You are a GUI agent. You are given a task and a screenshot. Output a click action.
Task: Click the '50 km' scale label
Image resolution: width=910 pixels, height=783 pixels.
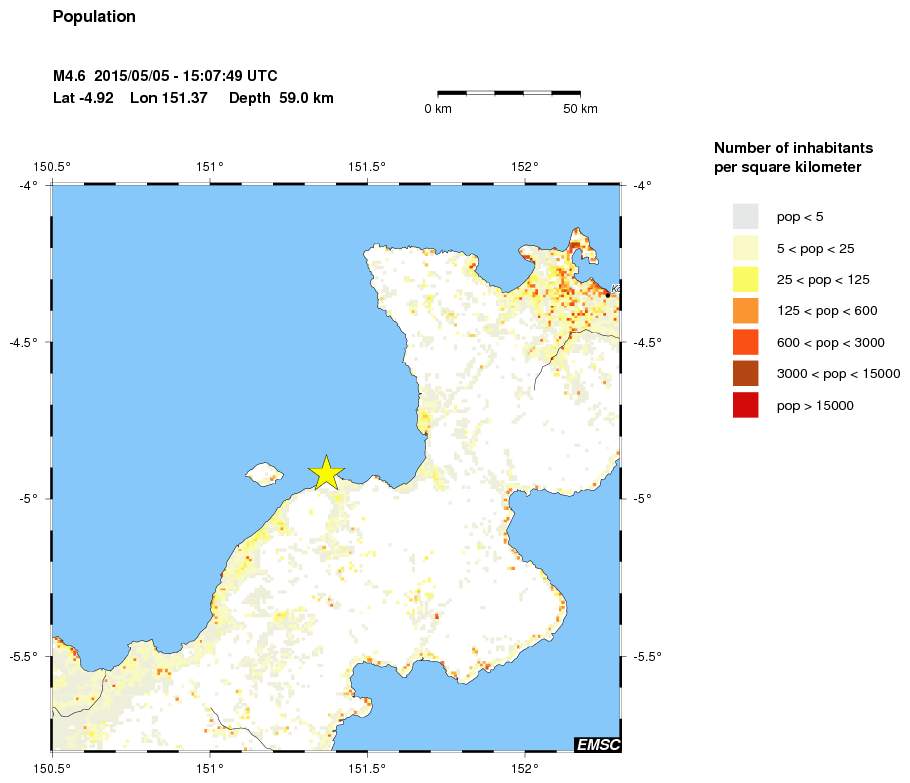(x=580, y=109)
